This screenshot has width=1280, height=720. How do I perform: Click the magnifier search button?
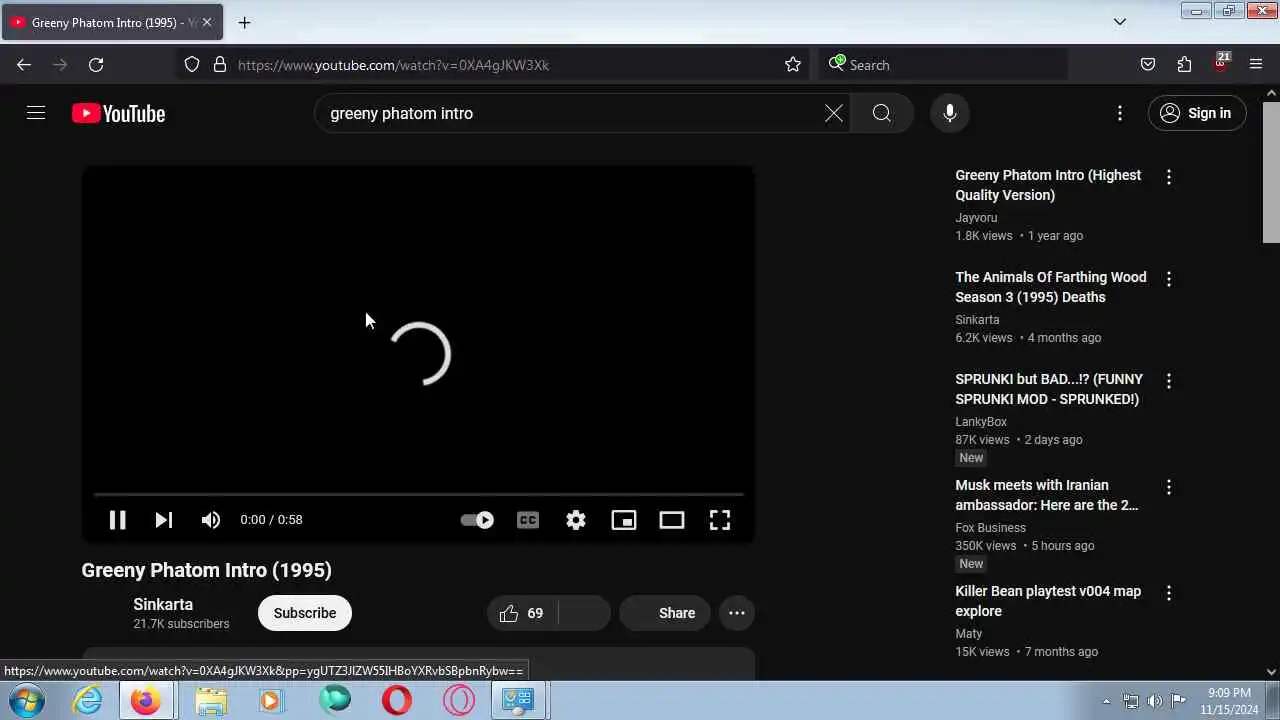(882, 113)
